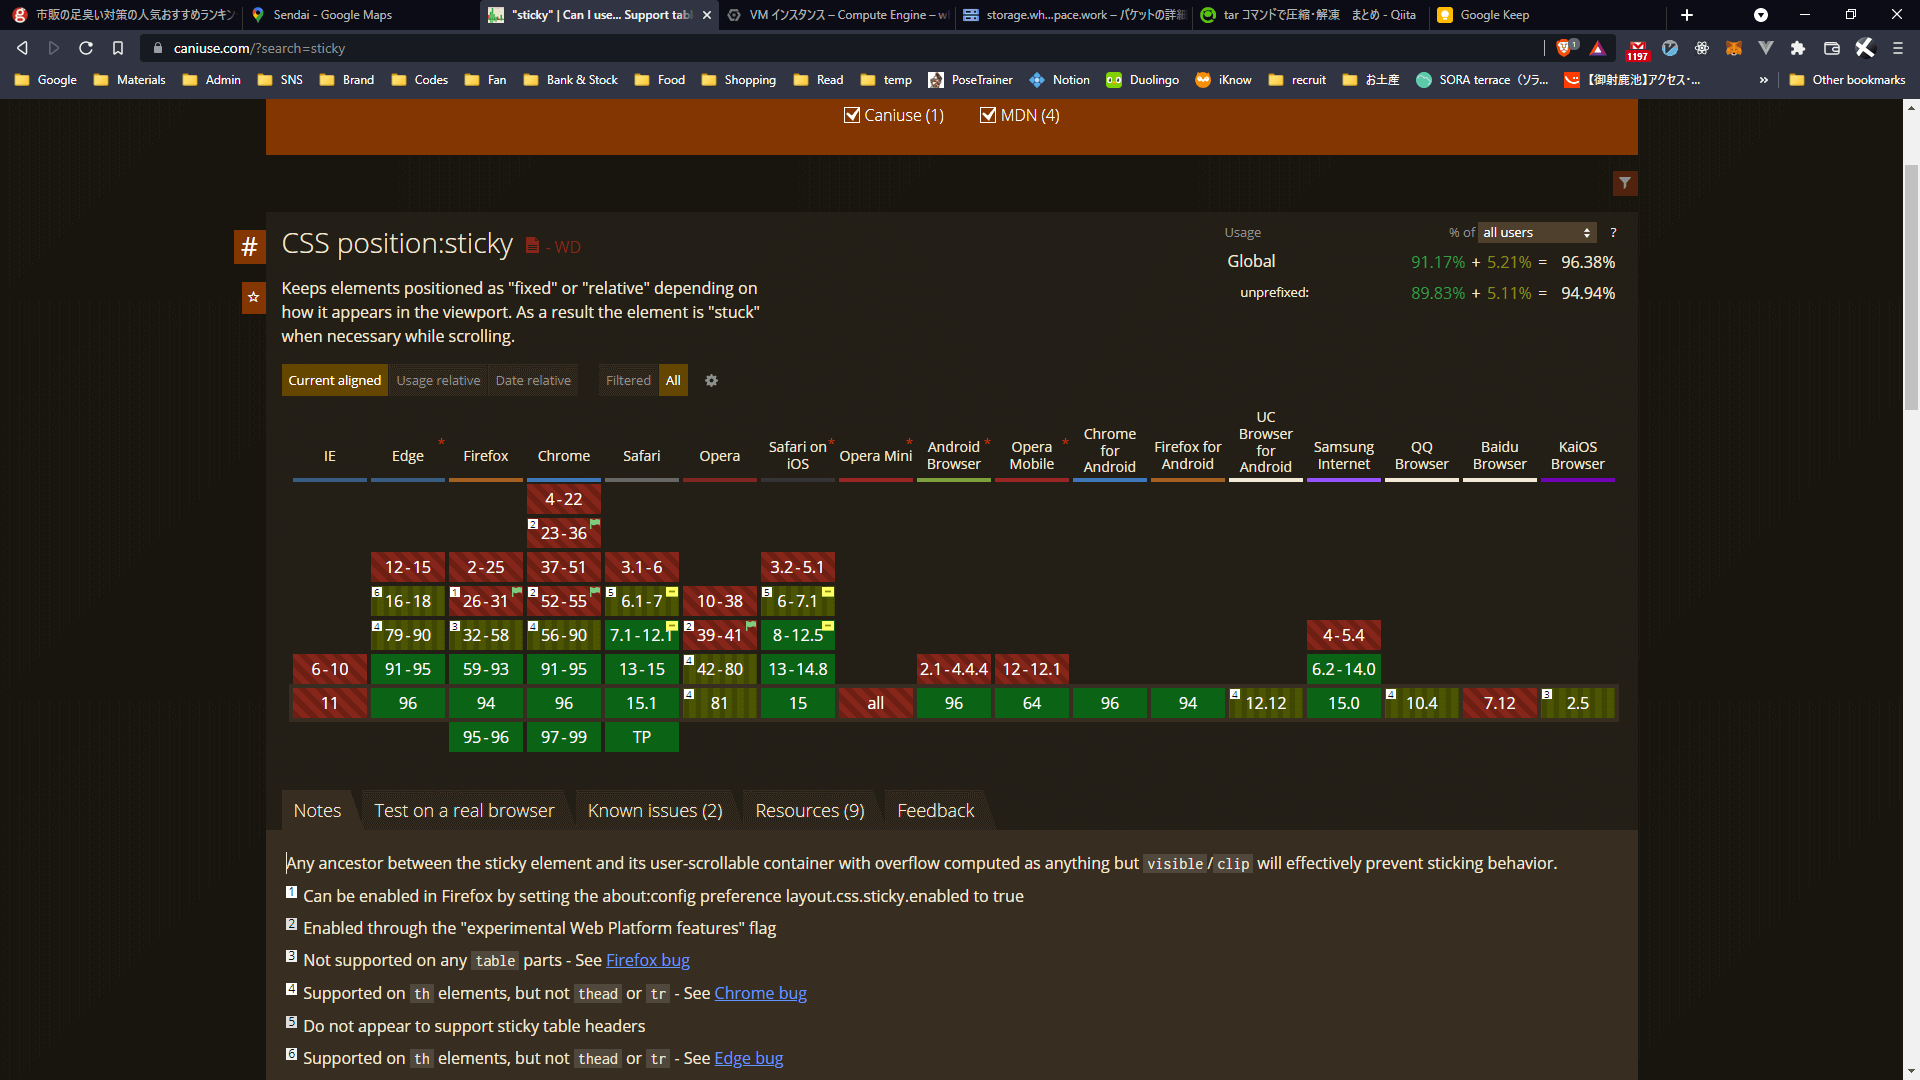
Task: Star the CSS position:sticky feature
Action: coord(254,297)
